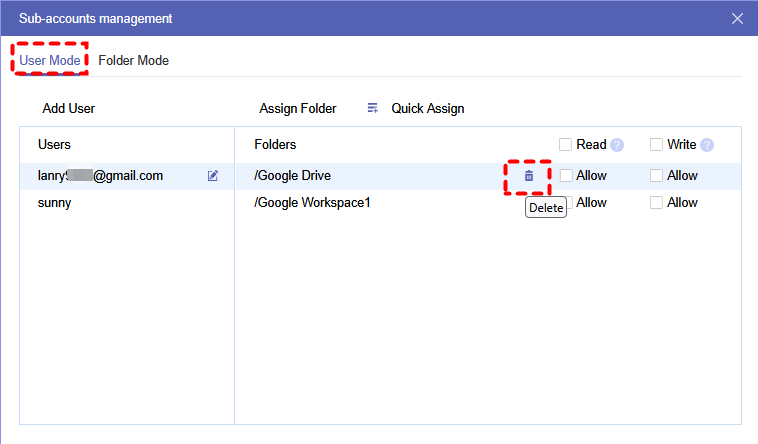Click the Assign Folder button
The image size is (758, 444).
[x=297, y=108]
